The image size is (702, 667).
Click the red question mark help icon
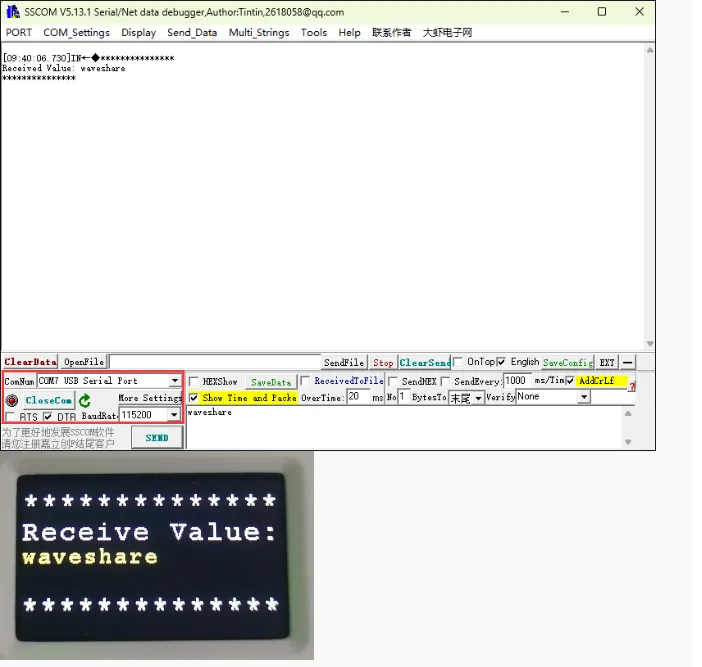click(x=632, y=387)
